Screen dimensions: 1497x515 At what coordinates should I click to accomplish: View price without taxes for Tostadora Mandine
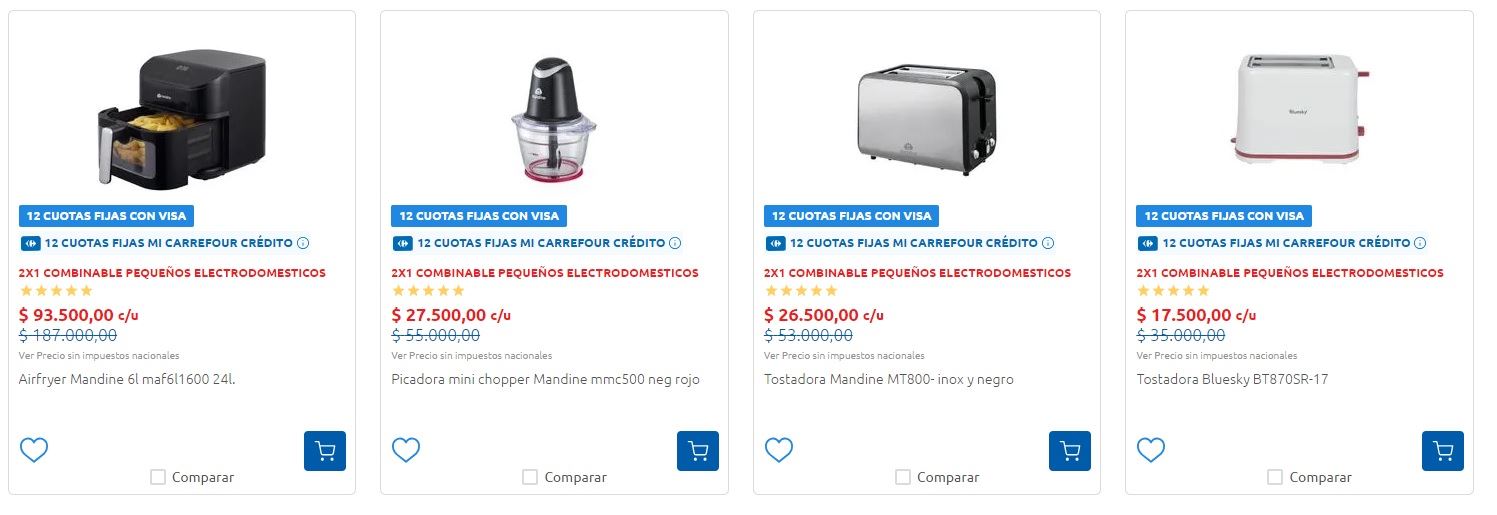tap(844, 356)
